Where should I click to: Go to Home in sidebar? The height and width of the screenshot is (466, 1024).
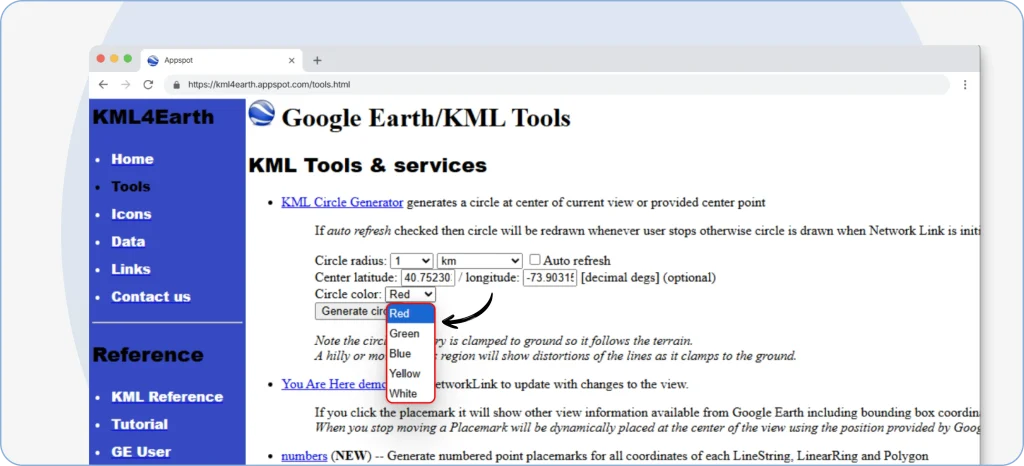132,159
